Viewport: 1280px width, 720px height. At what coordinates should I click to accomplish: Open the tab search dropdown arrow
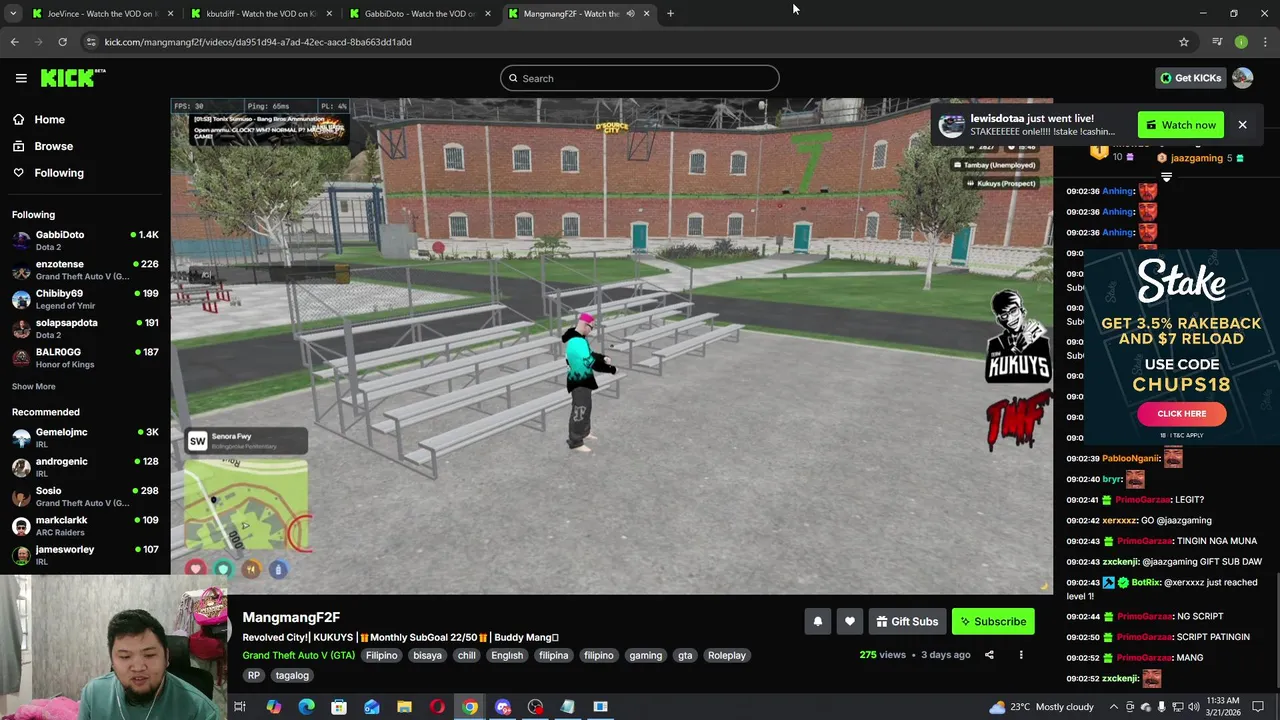[x=13, y=14]
